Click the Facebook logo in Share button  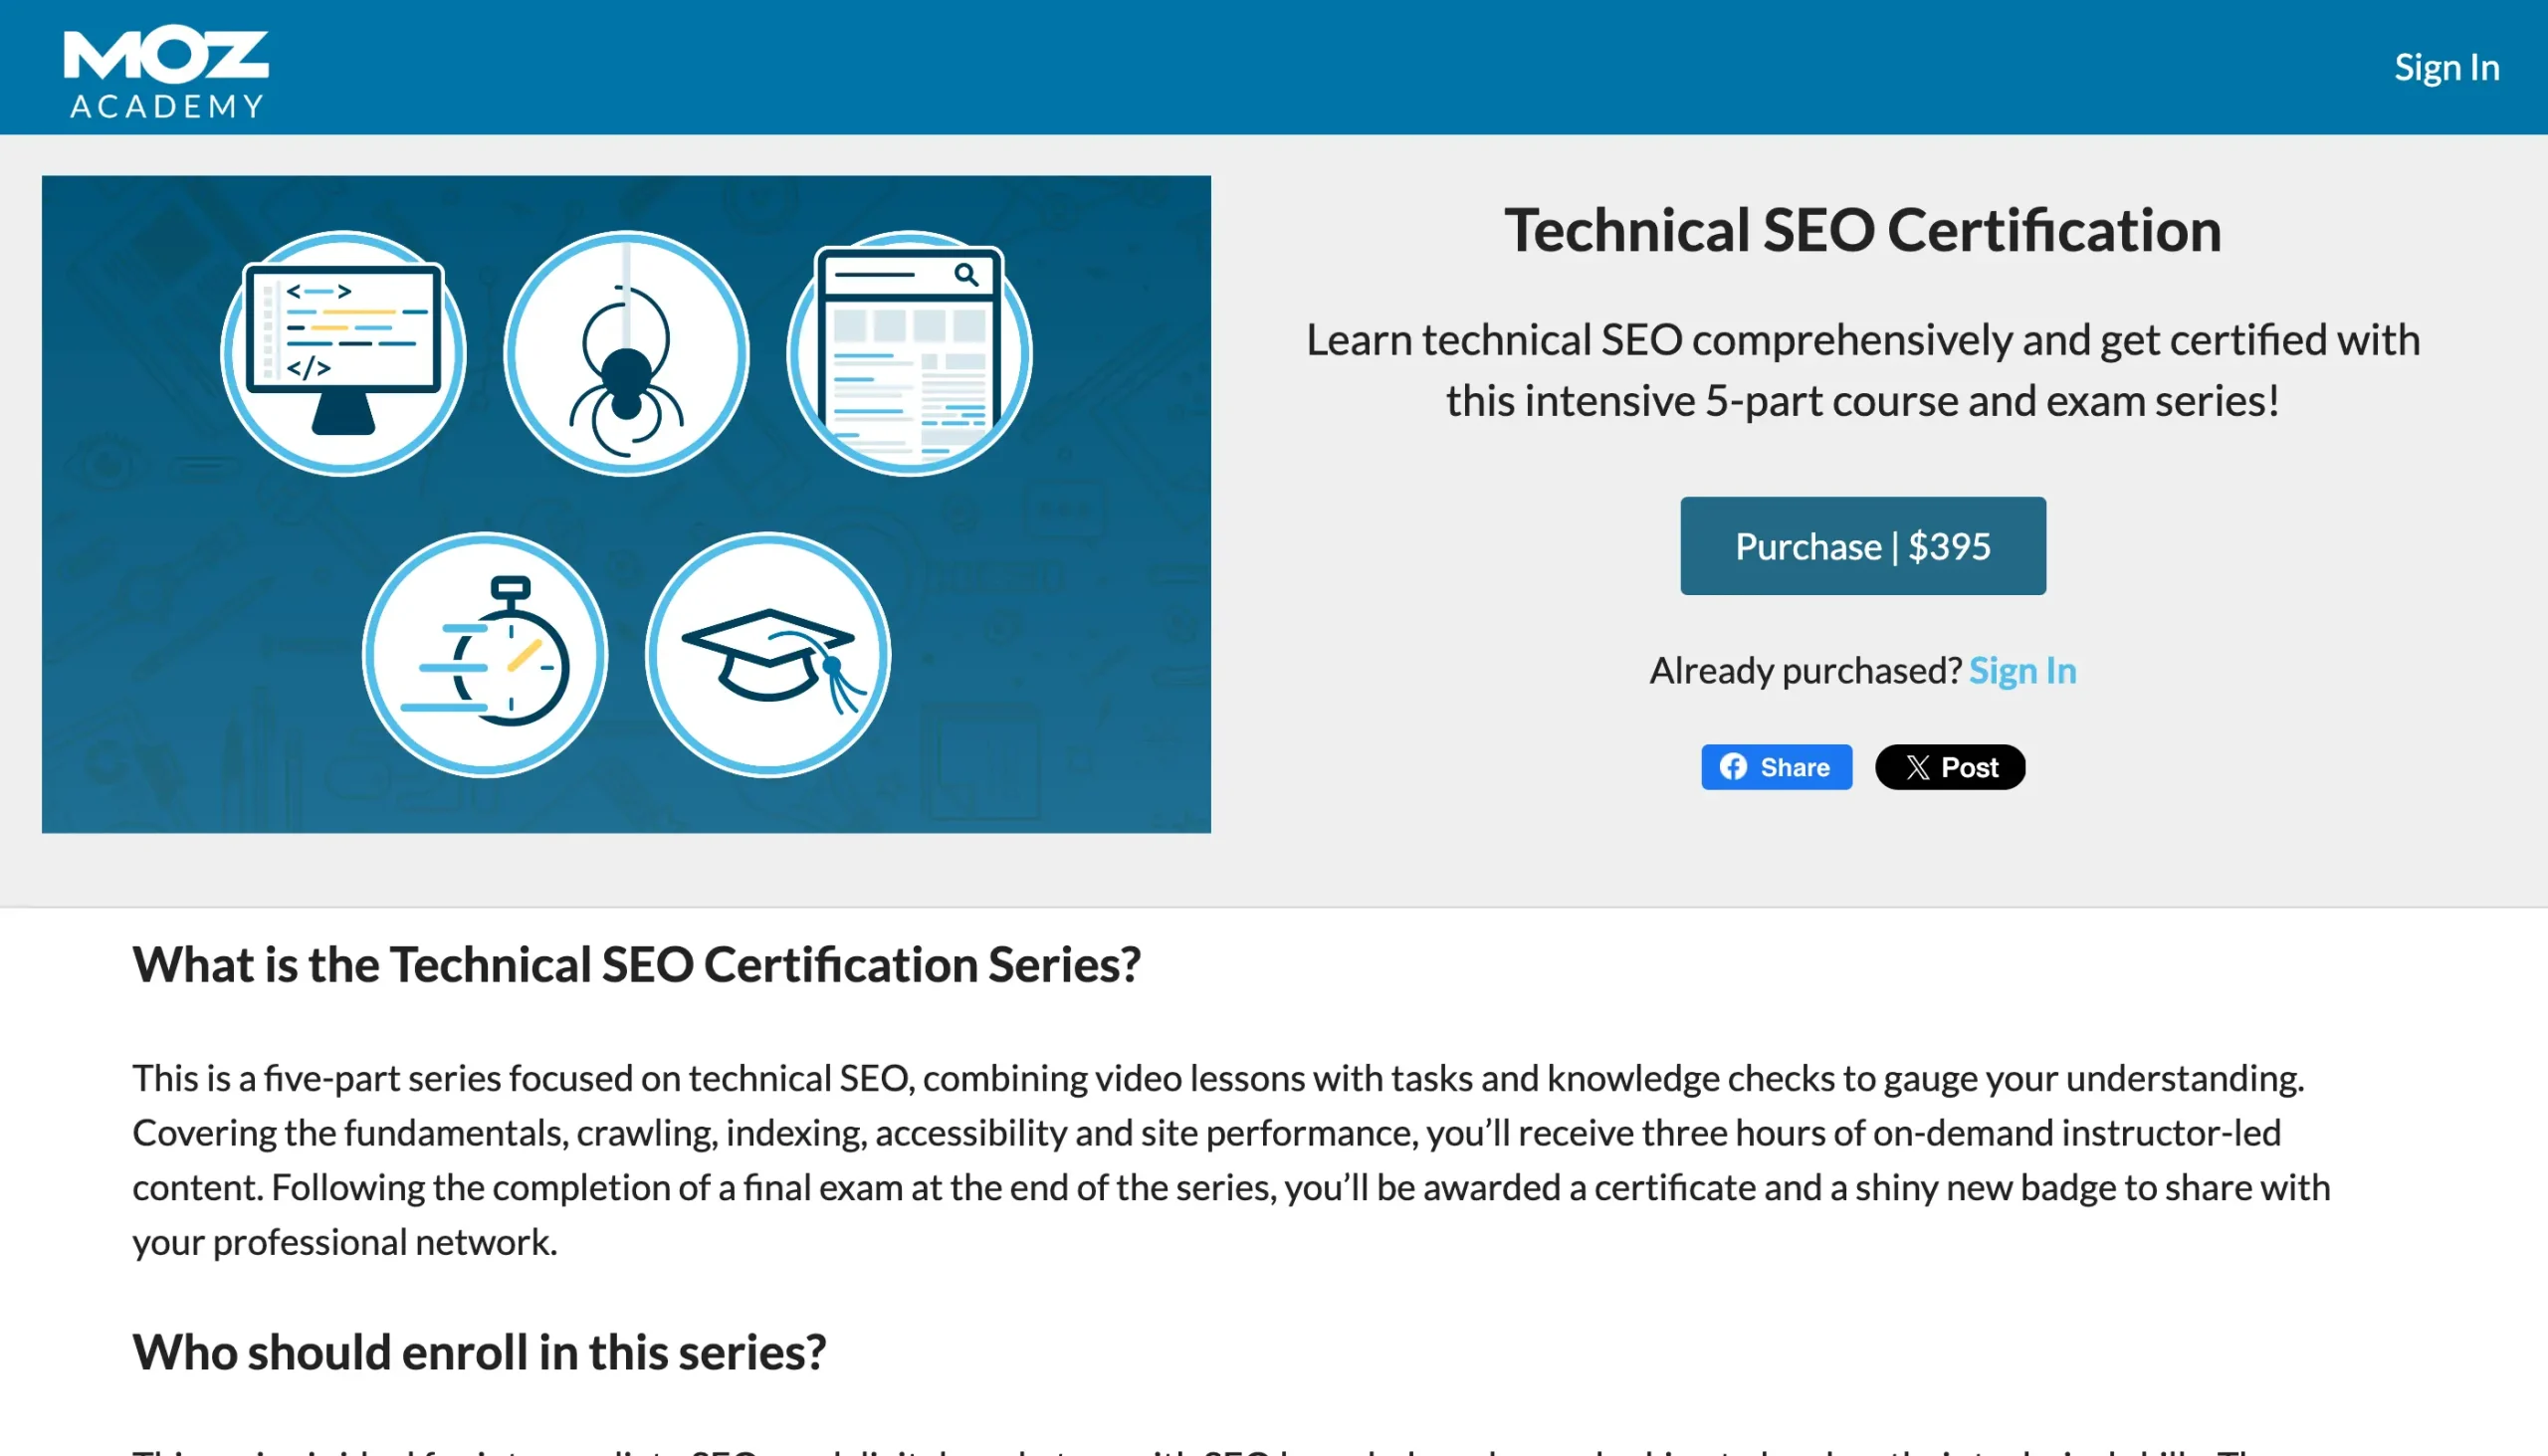[x=1733, y=767]
